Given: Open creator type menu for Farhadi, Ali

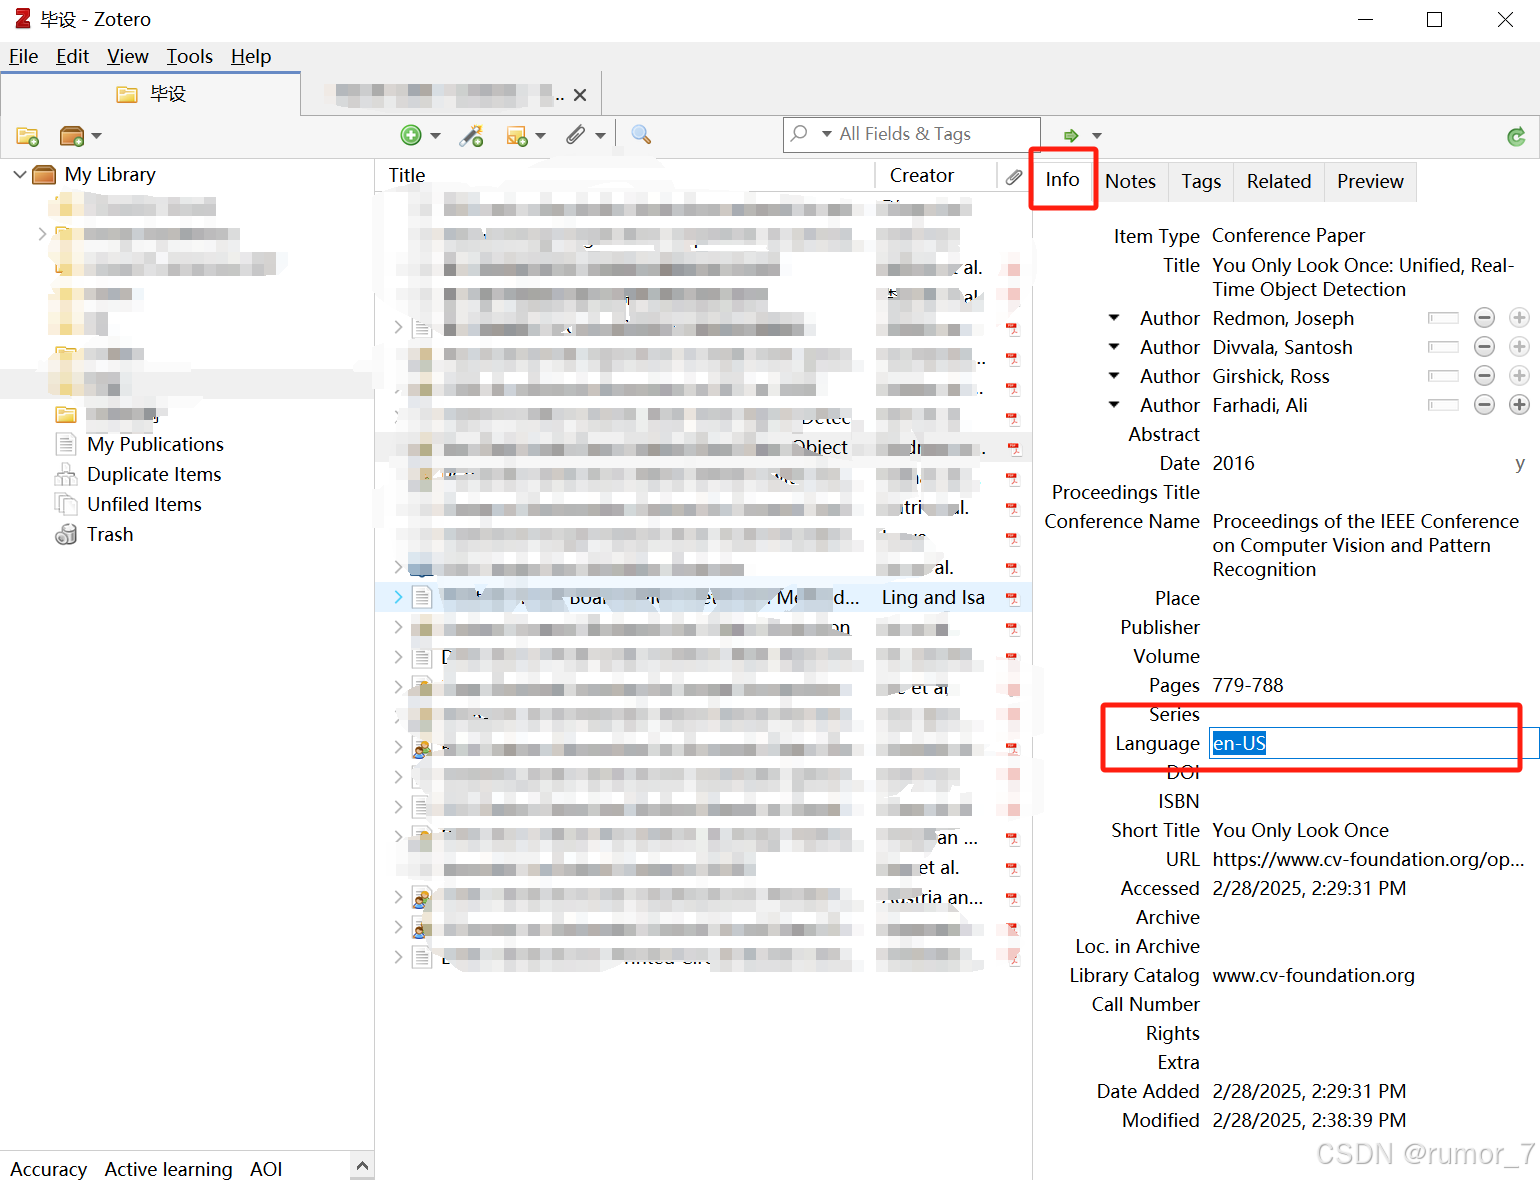Looking at the screenshot, I should [1114, 405].
